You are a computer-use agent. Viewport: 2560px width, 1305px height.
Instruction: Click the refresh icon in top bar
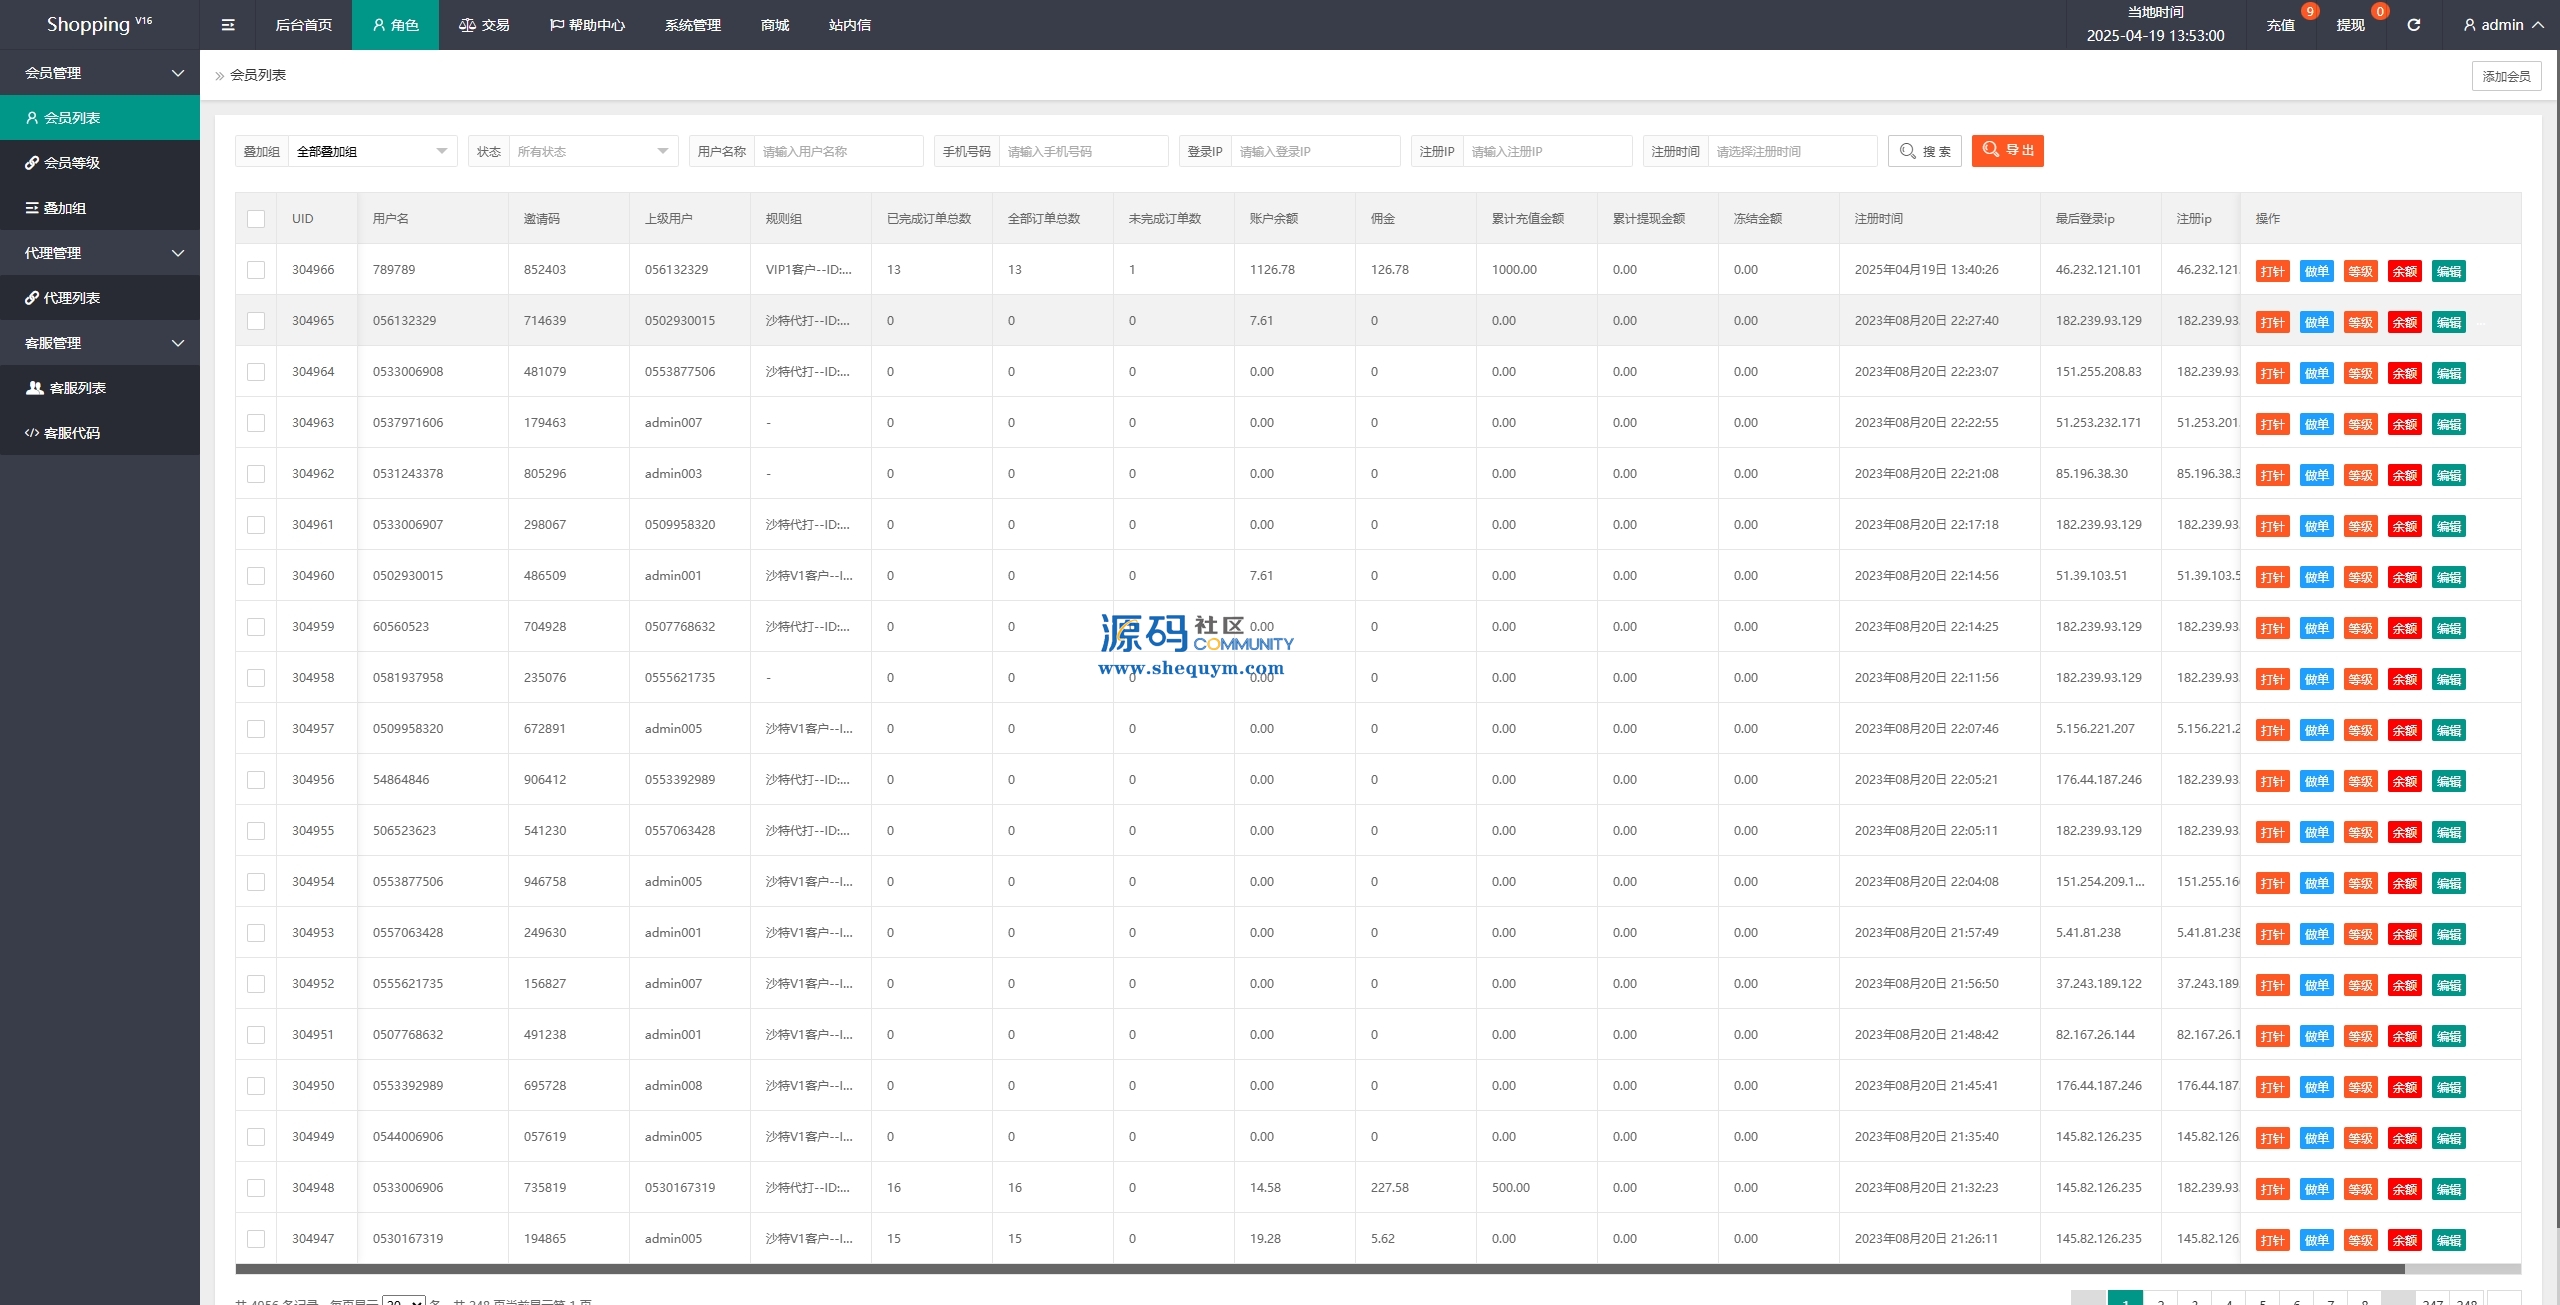click(x=2413, y=25)
